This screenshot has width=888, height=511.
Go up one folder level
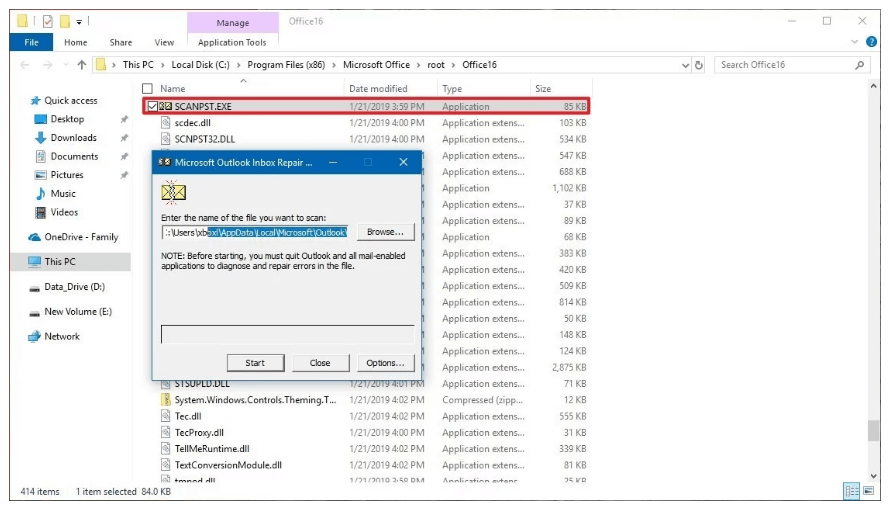(x=82, y=65)
